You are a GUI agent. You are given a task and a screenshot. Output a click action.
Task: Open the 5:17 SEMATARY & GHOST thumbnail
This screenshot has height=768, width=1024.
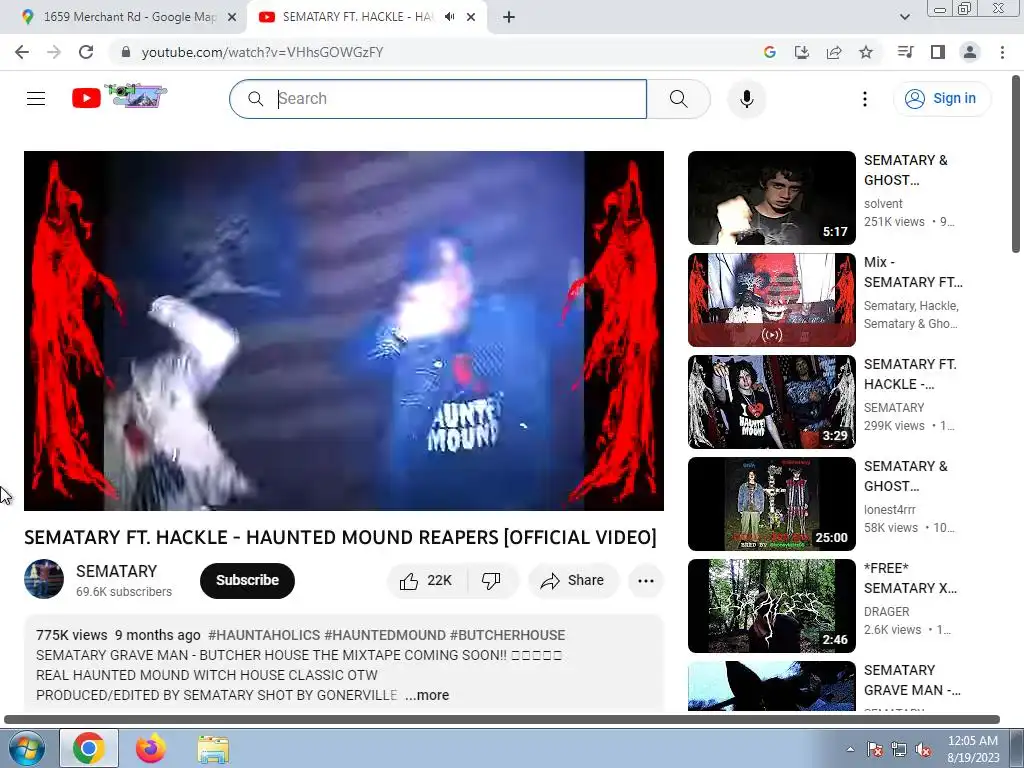tap(771, 198)
